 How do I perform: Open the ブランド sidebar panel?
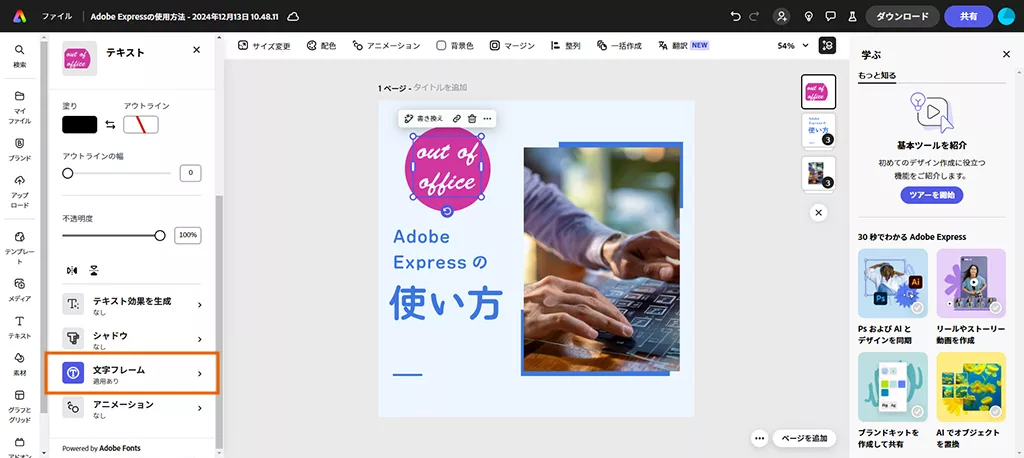point(20,150)
